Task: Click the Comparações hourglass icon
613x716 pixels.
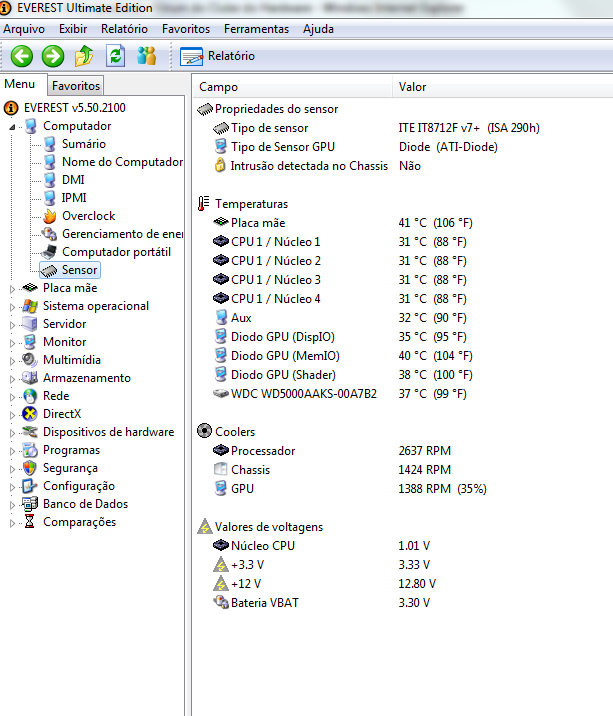Action: coord(29,521)
